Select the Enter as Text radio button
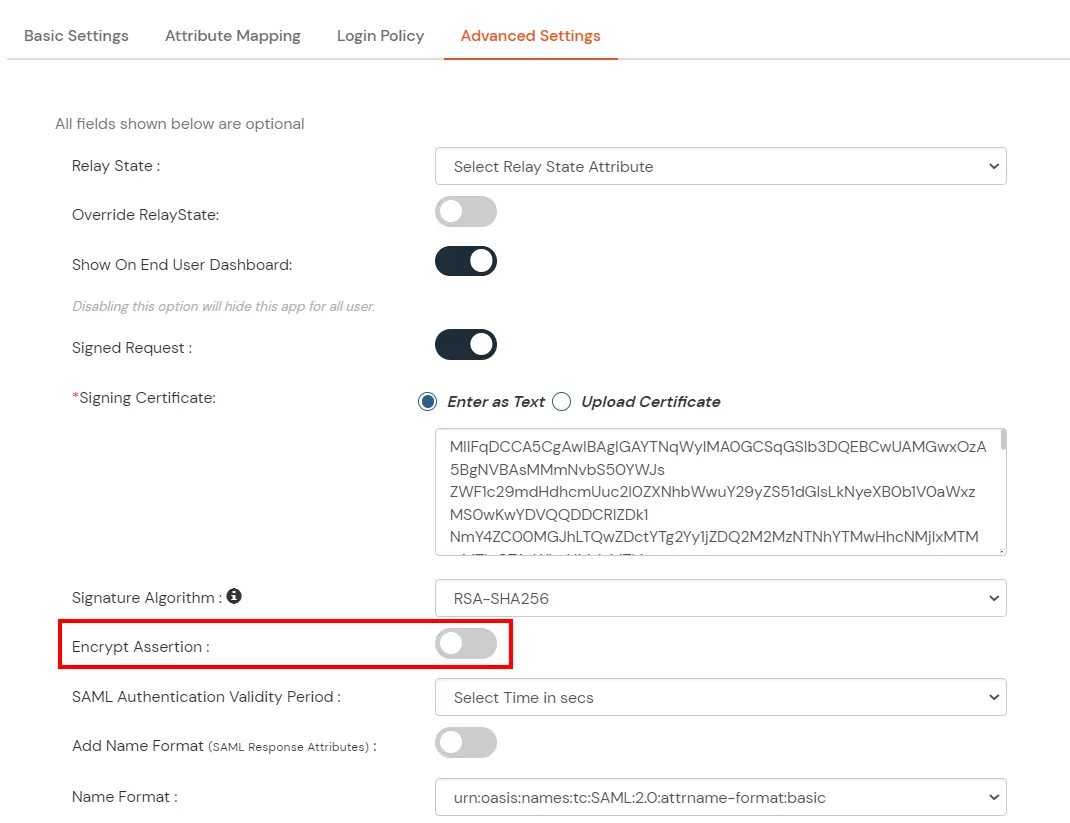This screenshot has height=823, width=1070. tap(427, 401)
